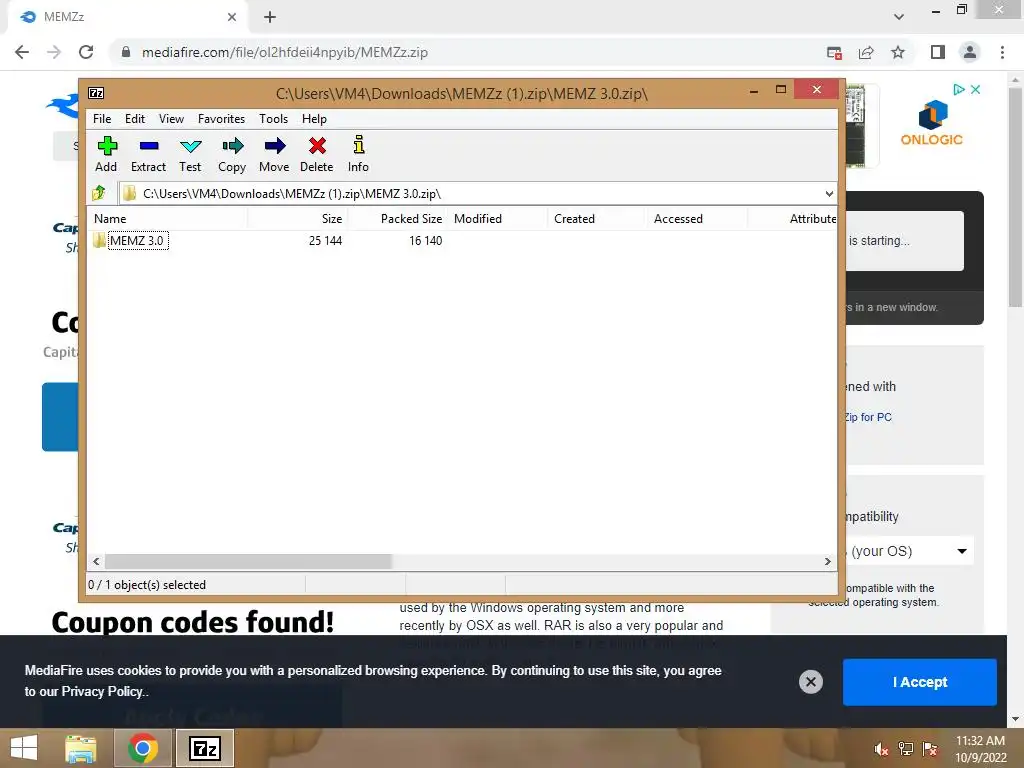Click the network tray icon
Image resolution: width=1024 pixels, height=768 pixels.
pyautogui.click(x=906, y=749)
